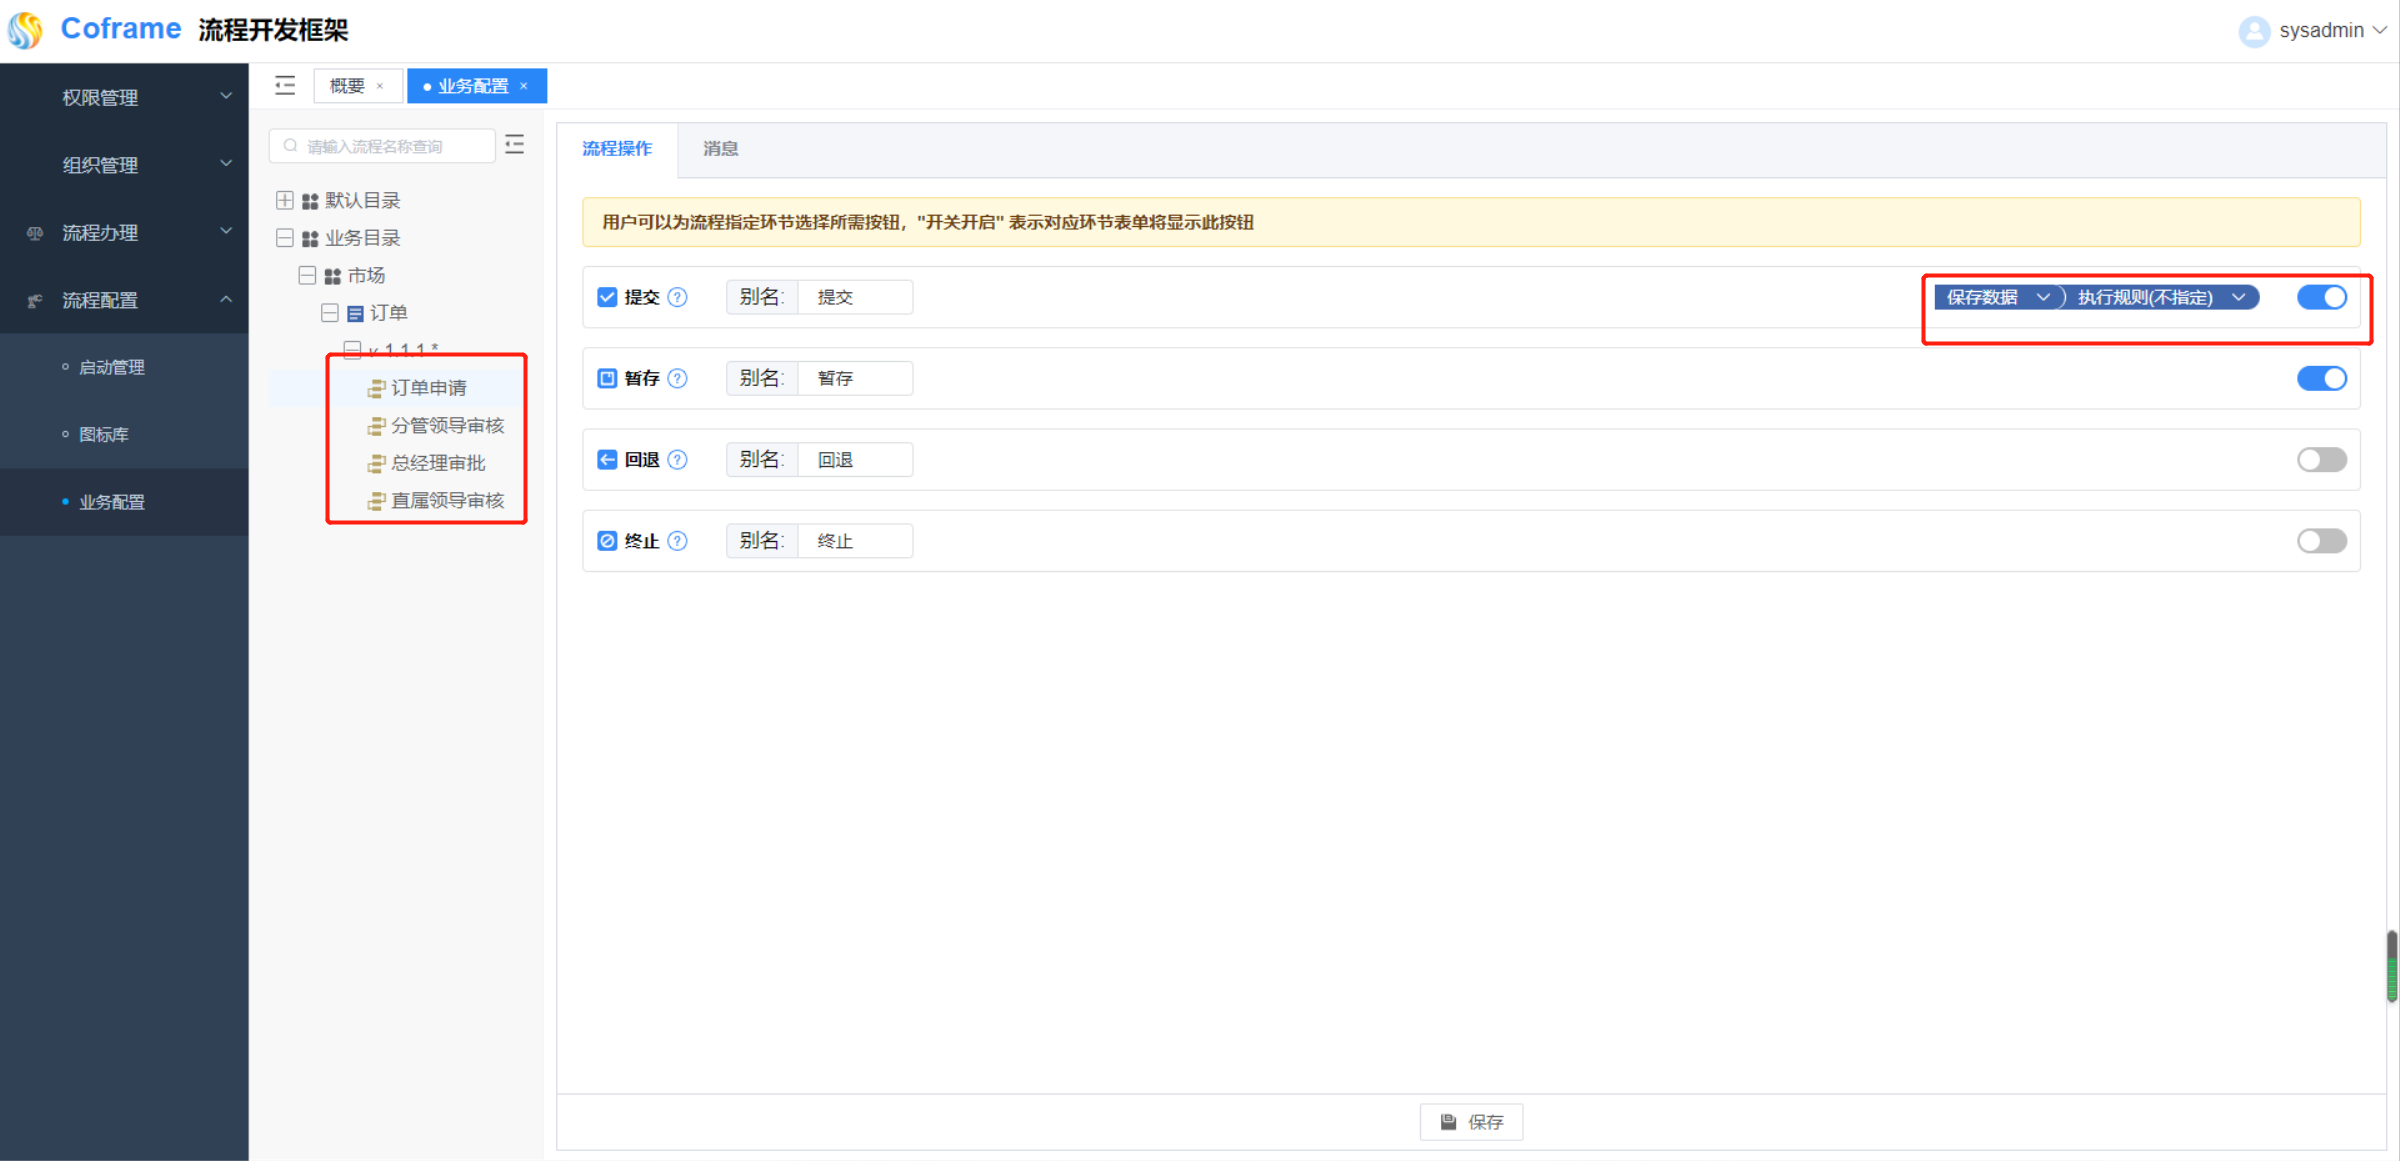Expand the 默认目录 tree node
This screenshot has height=1161, width=2400.
[285, 200]
